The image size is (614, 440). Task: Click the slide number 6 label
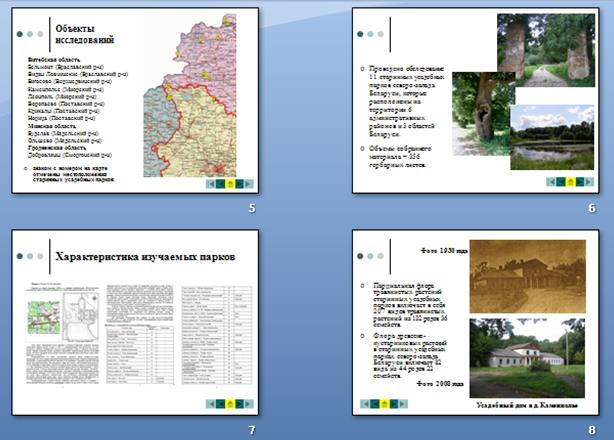(592, 208)
